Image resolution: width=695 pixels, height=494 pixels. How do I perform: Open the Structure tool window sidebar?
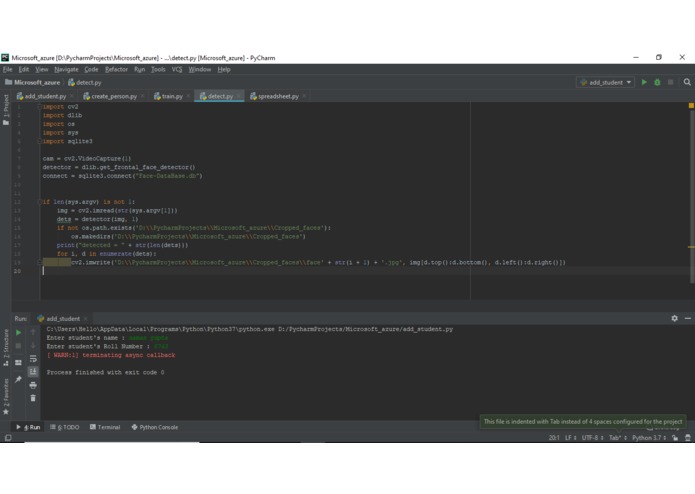click(x=6, y=347)
